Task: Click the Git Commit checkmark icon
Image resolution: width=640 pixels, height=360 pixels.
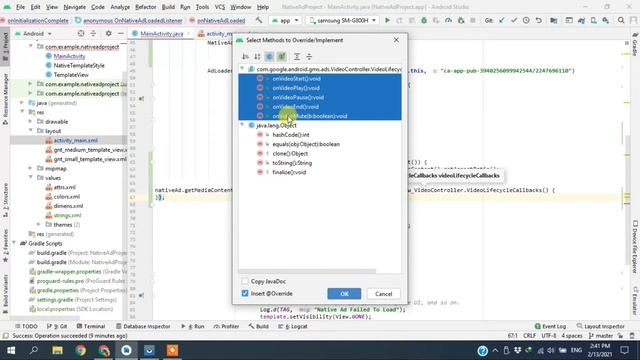Action: coord(514,20)
